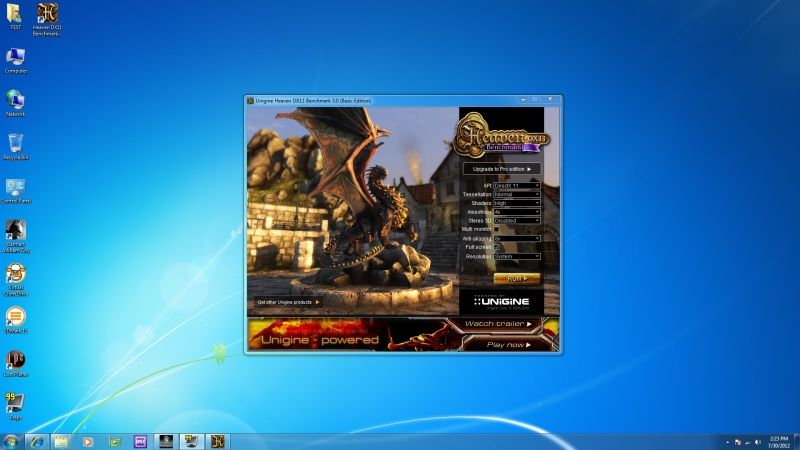Open the Network desktop icon

pyautogui.click(x=15, y=104)
